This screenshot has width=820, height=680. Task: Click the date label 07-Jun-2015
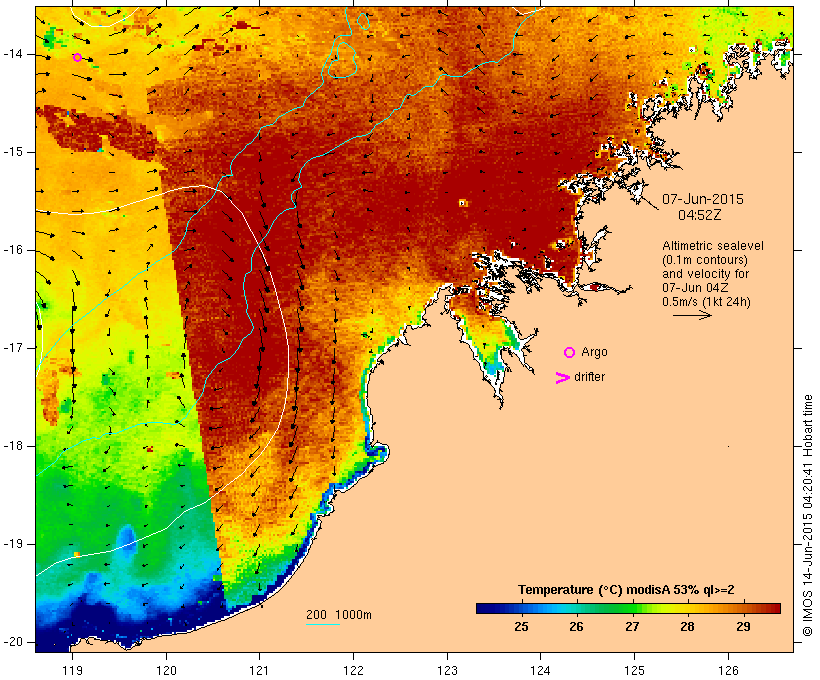[x=703, y=199]
